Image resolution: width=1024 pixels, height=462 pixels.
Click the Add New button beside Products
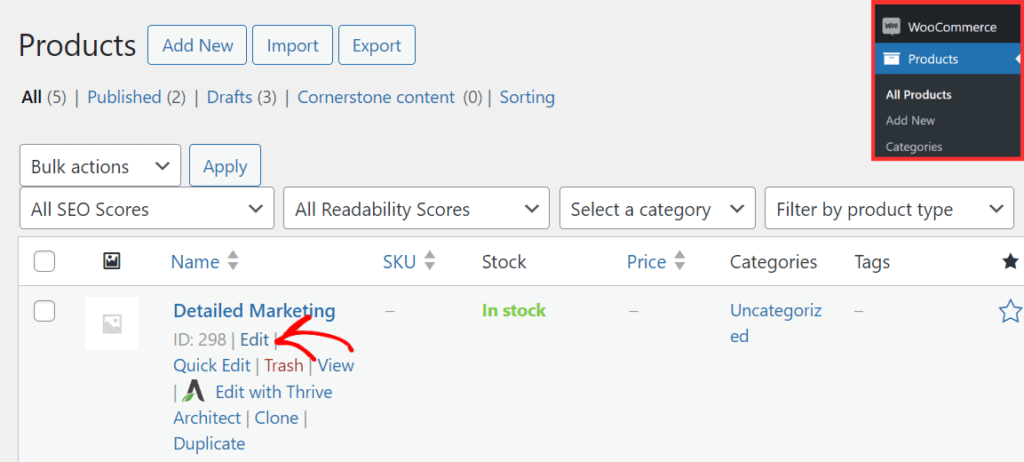pyautogui.click(x=197, y=46)
